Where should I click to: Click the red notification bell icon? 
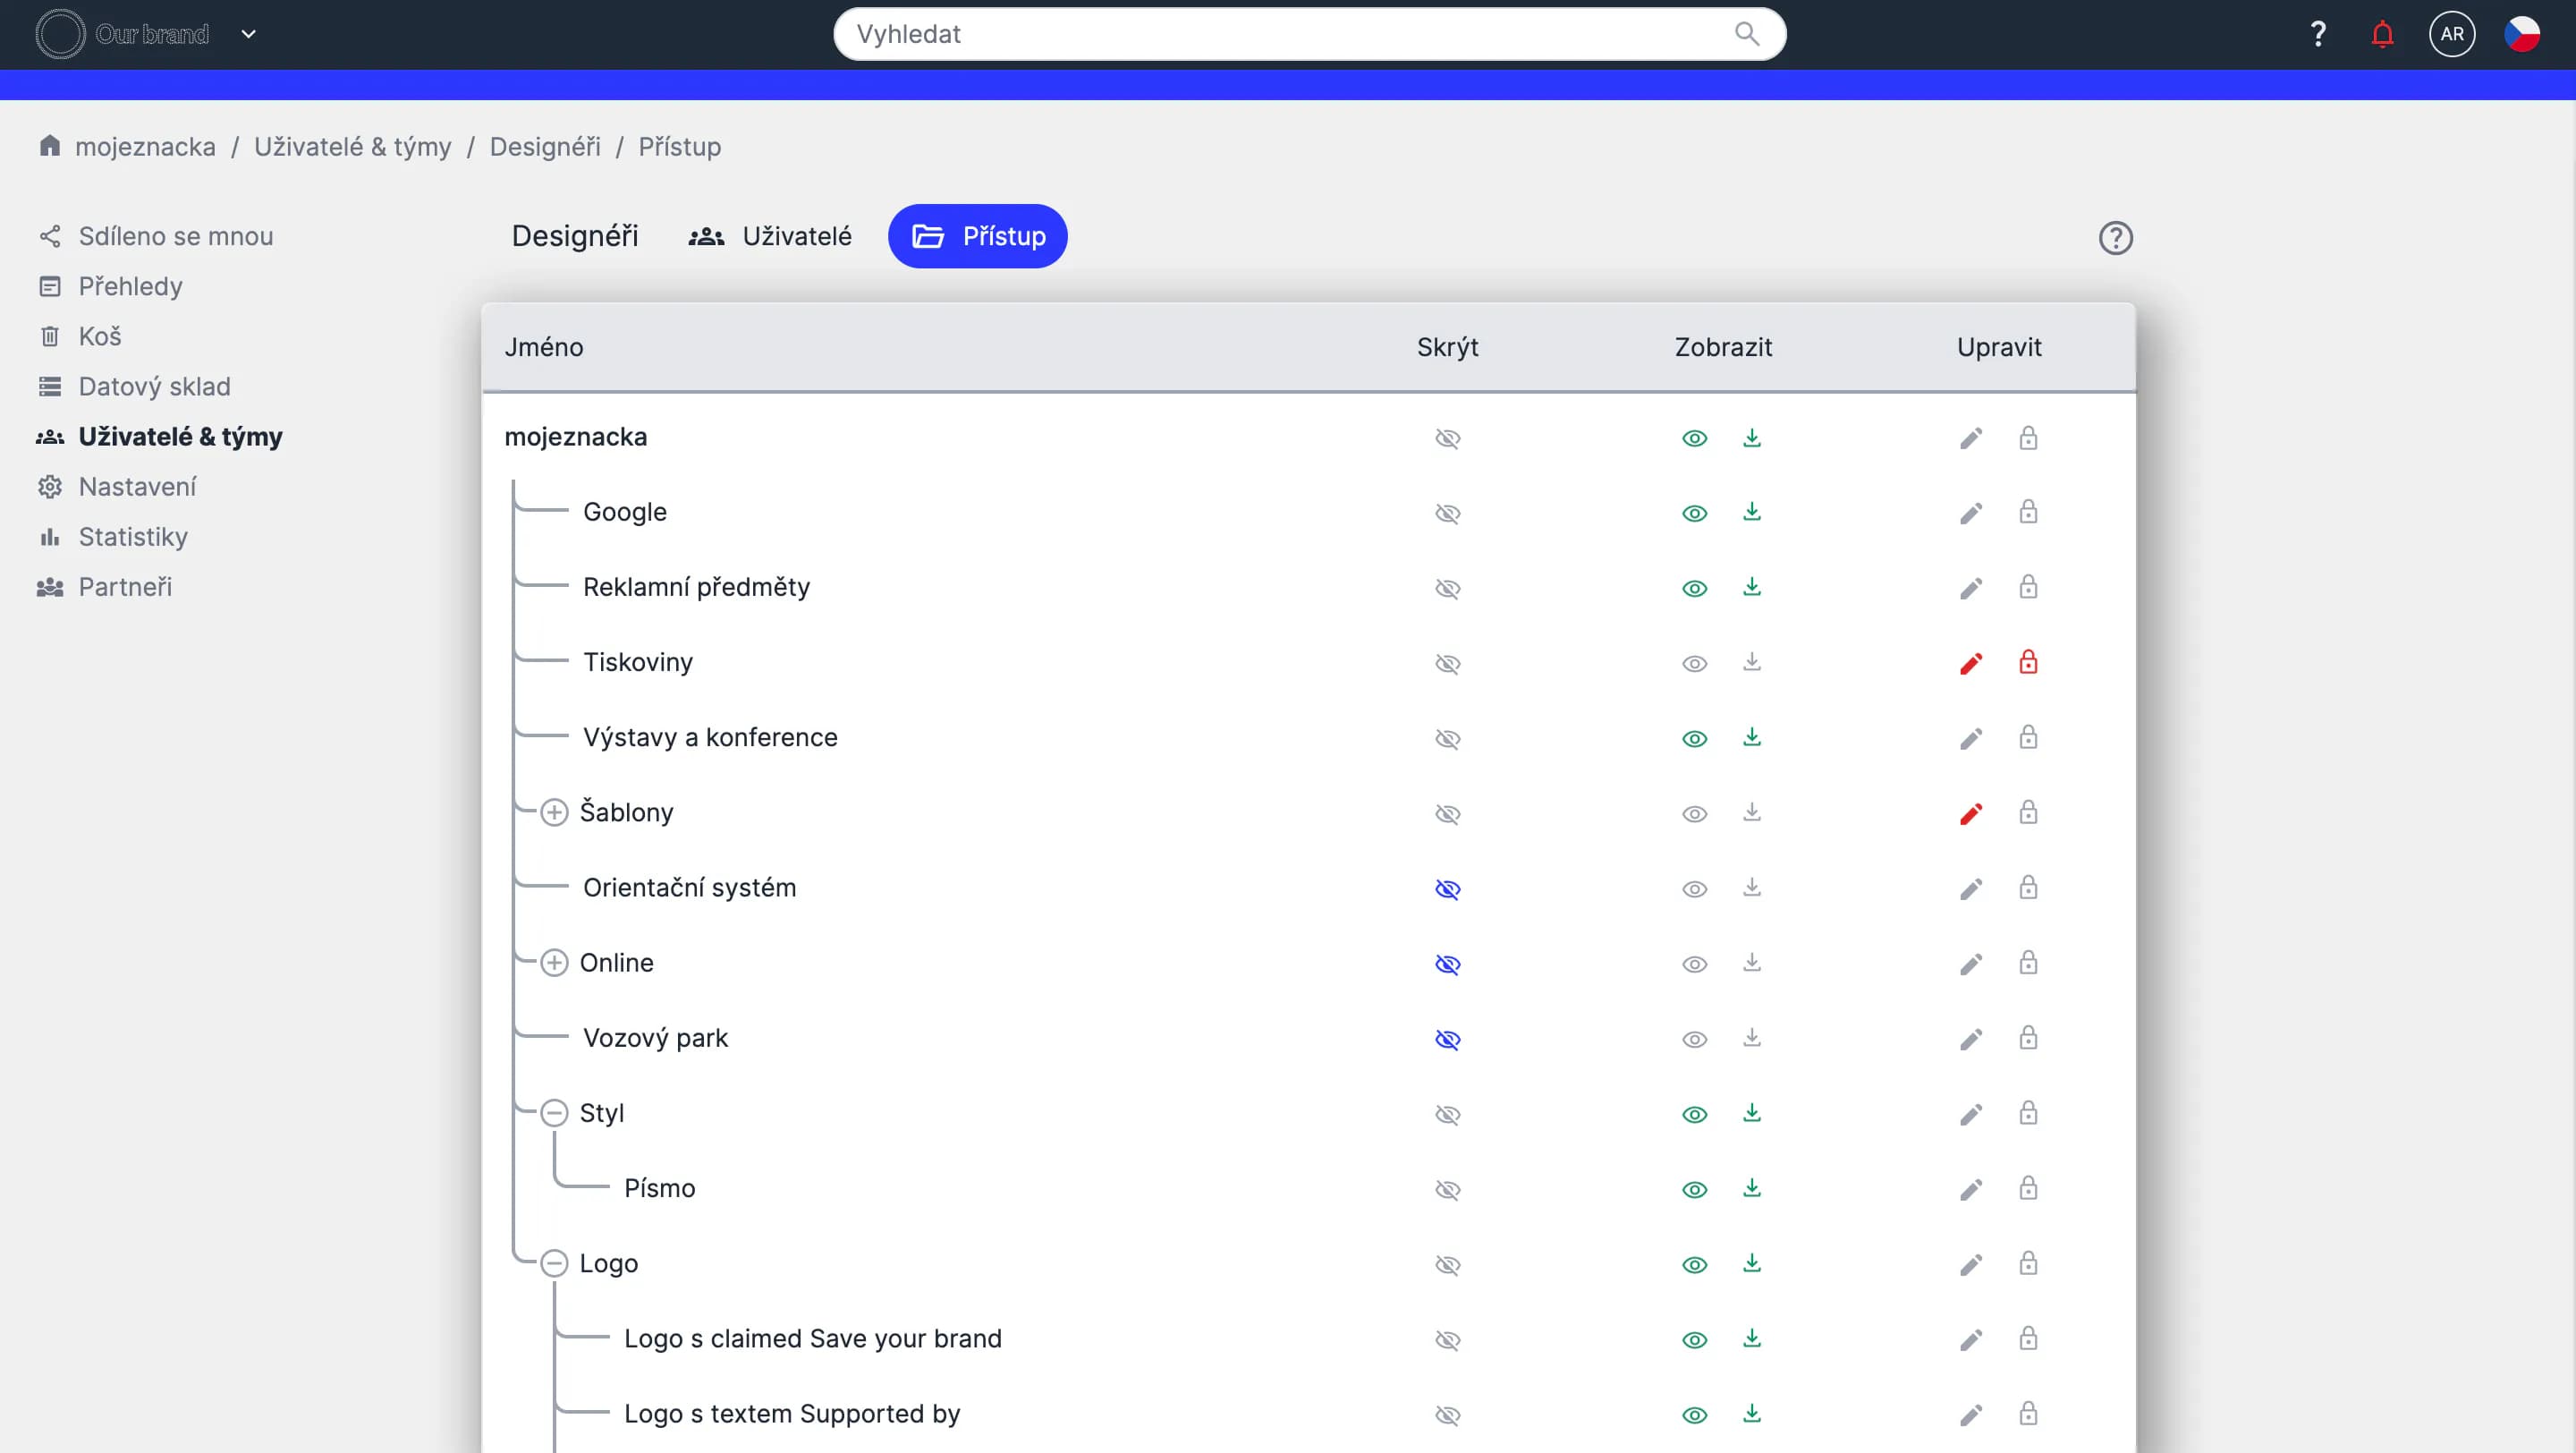coord(2382,34)
